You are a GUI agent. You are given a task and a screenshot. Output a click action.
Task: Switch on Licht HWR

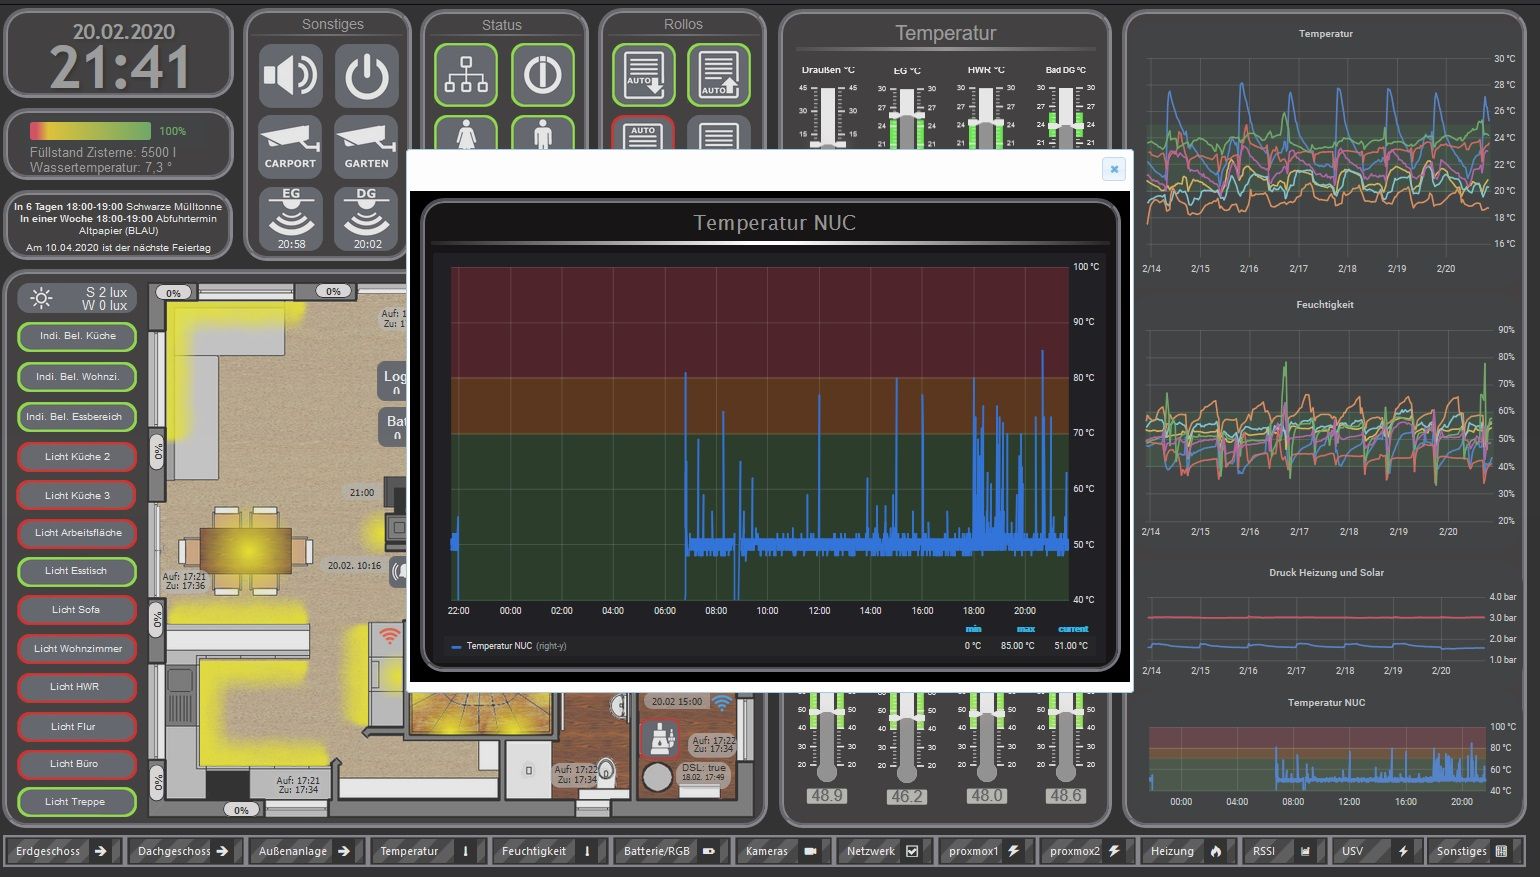click(77, 687)
